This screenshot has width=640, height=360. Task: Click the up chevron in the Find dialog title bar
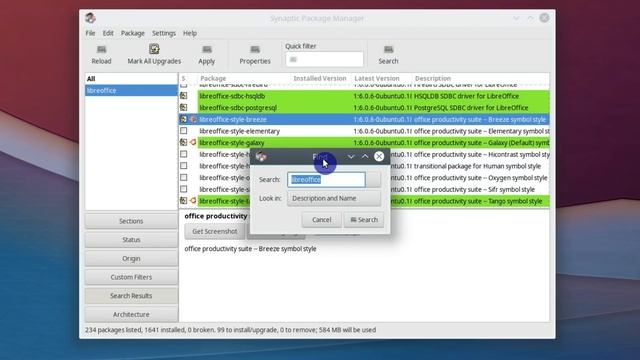click(x=365, y=156)
